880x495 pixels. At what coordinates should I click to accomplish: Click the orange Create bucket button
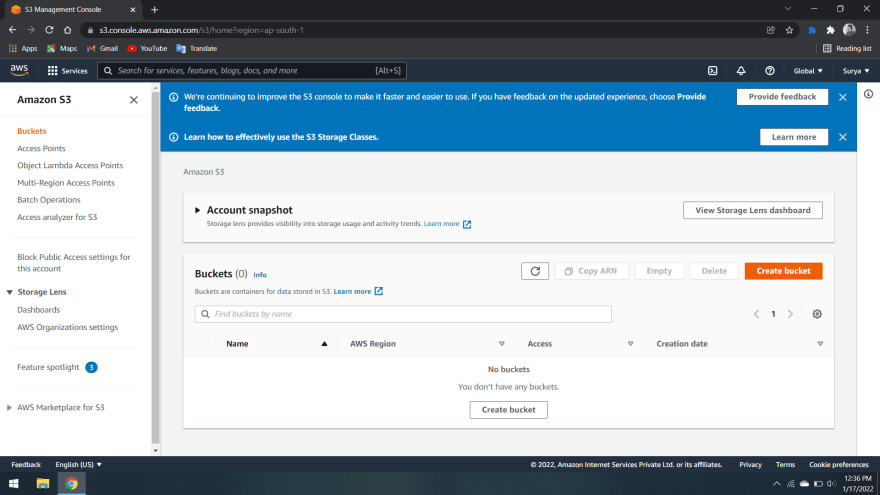point(783,271)
